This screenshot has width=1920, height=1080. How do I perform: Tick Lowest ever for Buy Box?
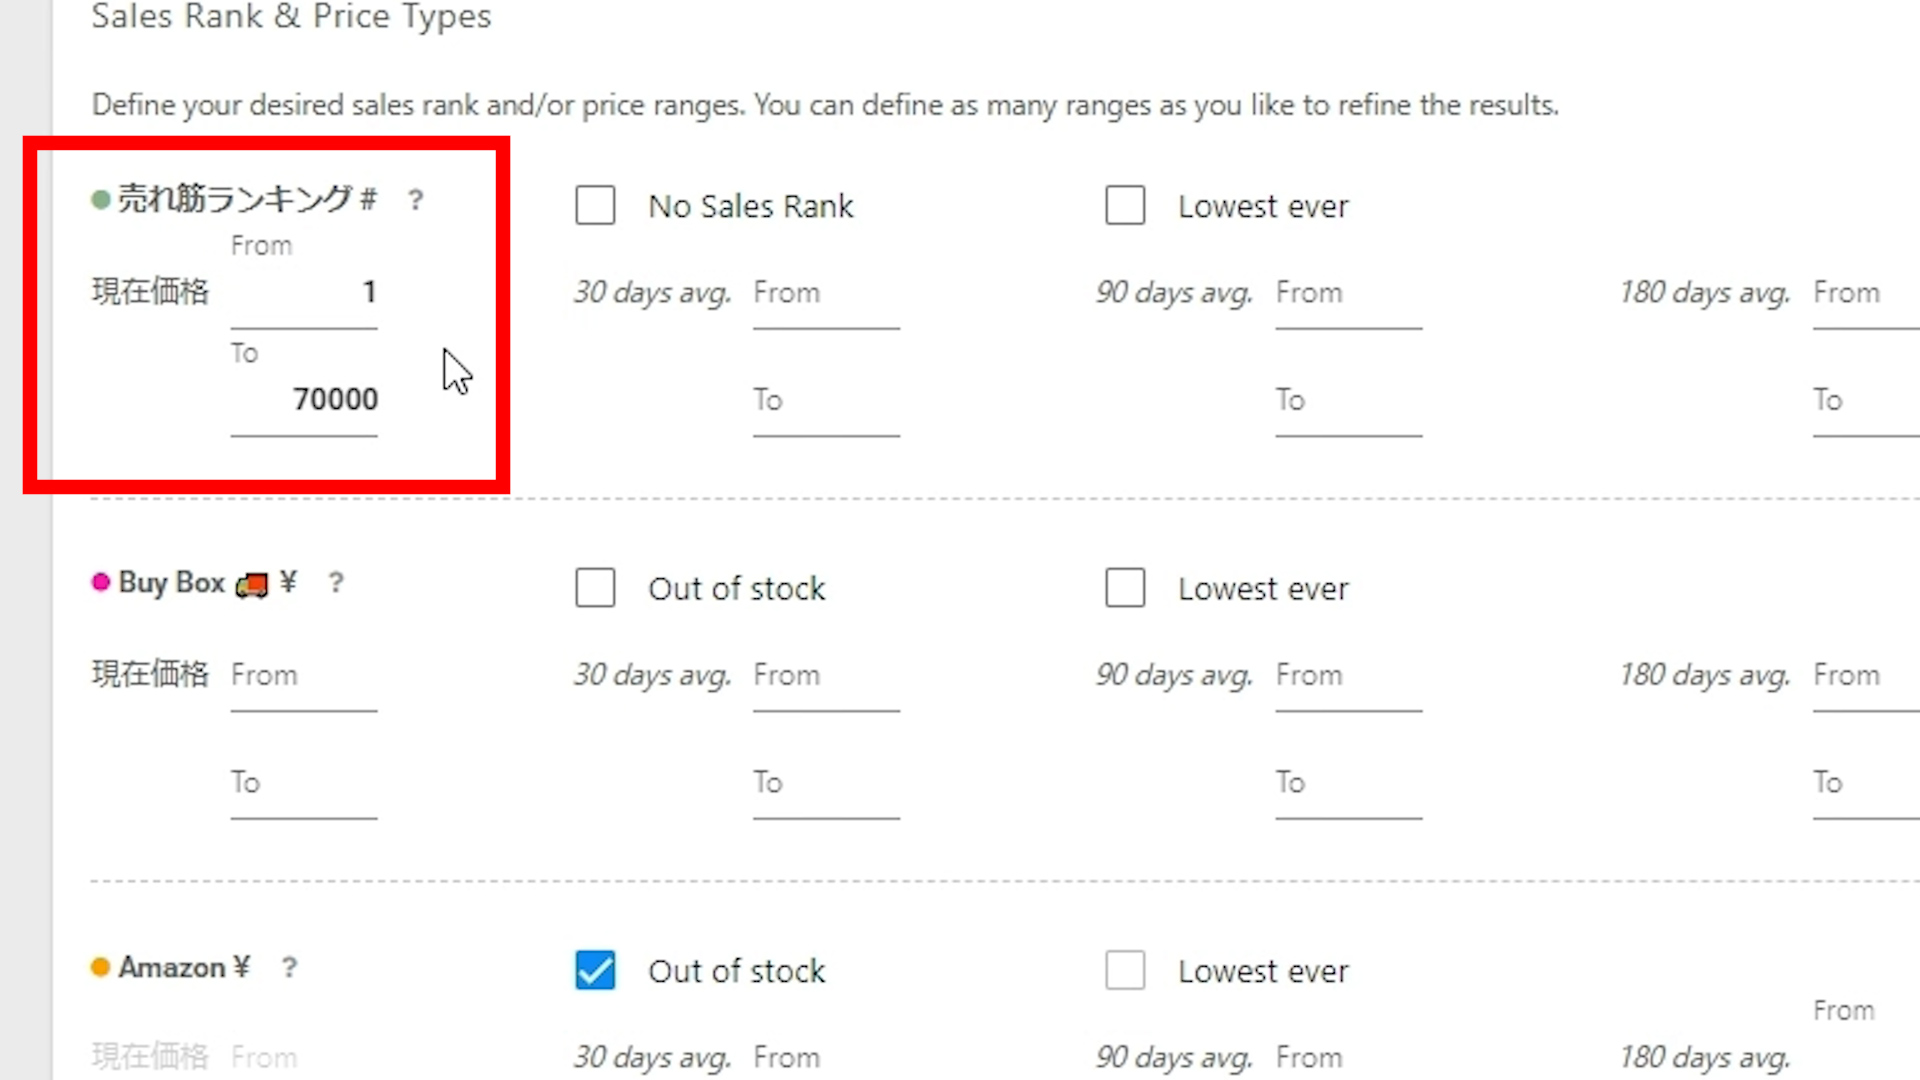point(1125,588)
